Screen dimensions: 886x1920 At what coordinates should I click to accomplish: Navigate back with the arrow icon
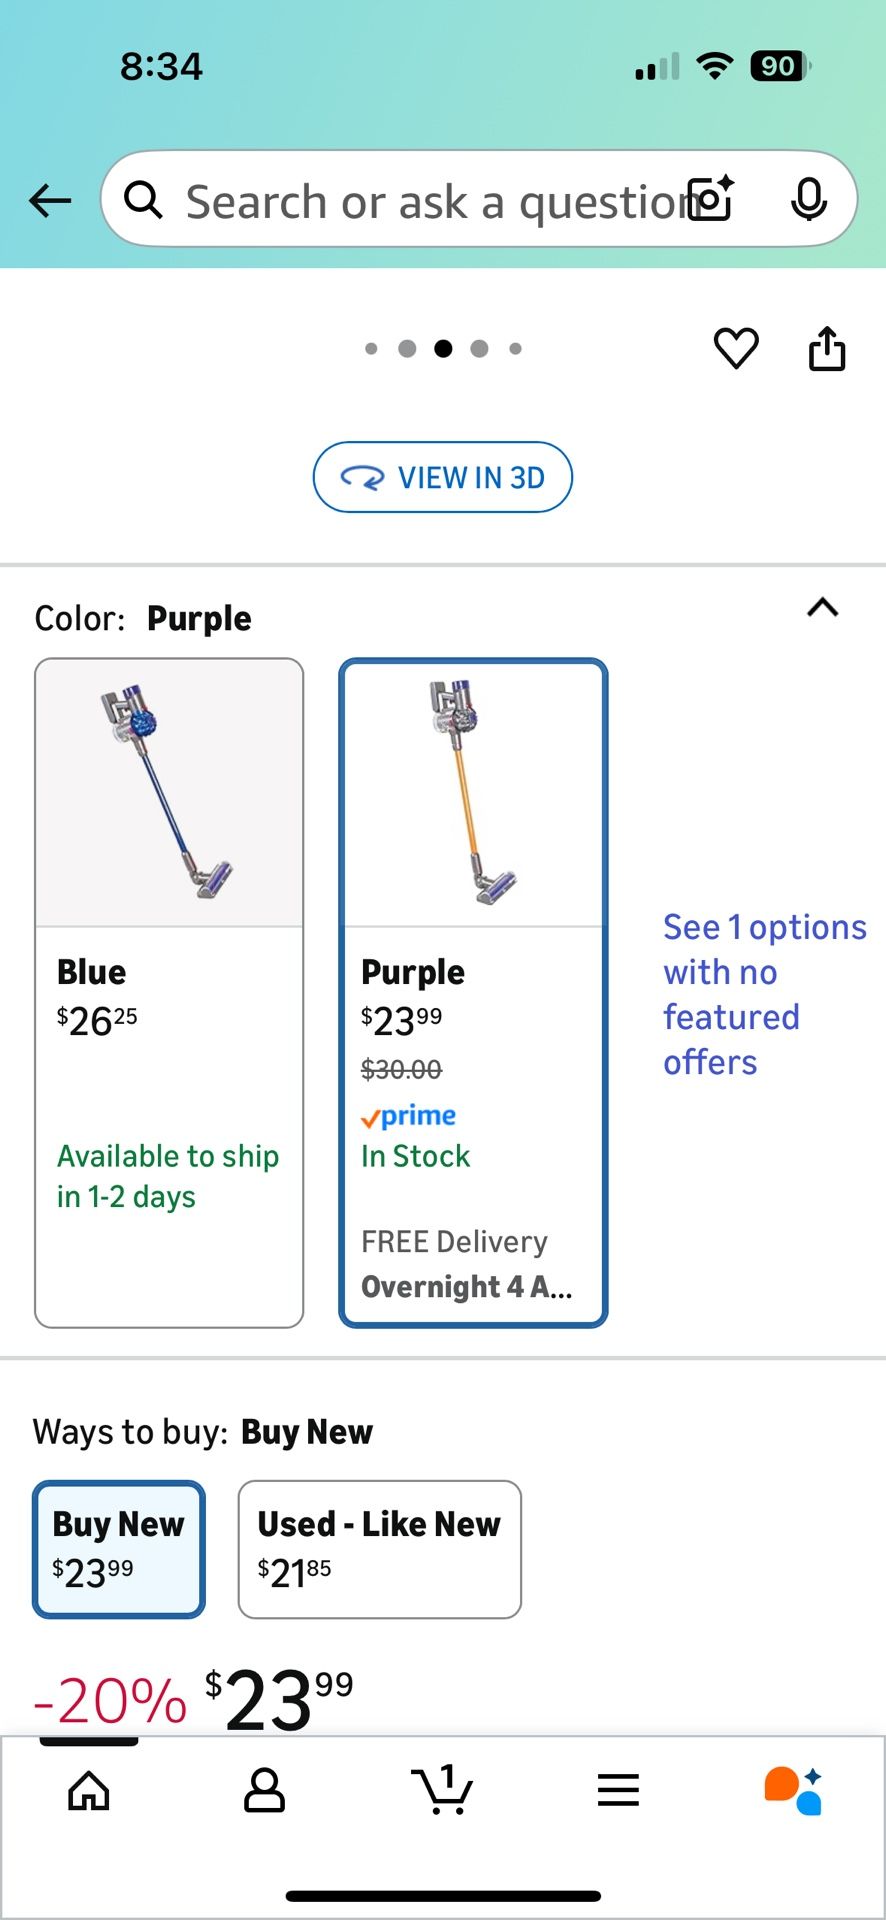pyautogui.click(x=49, y=200)
